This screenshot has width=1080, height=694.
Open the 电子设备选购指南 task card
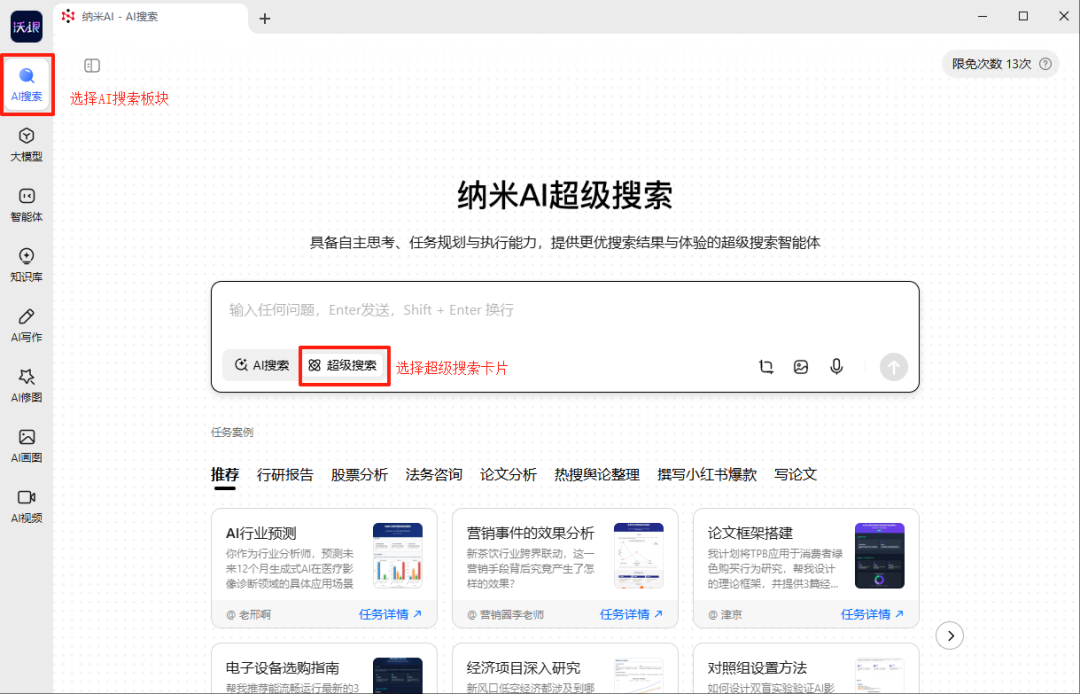click(324, 669)
